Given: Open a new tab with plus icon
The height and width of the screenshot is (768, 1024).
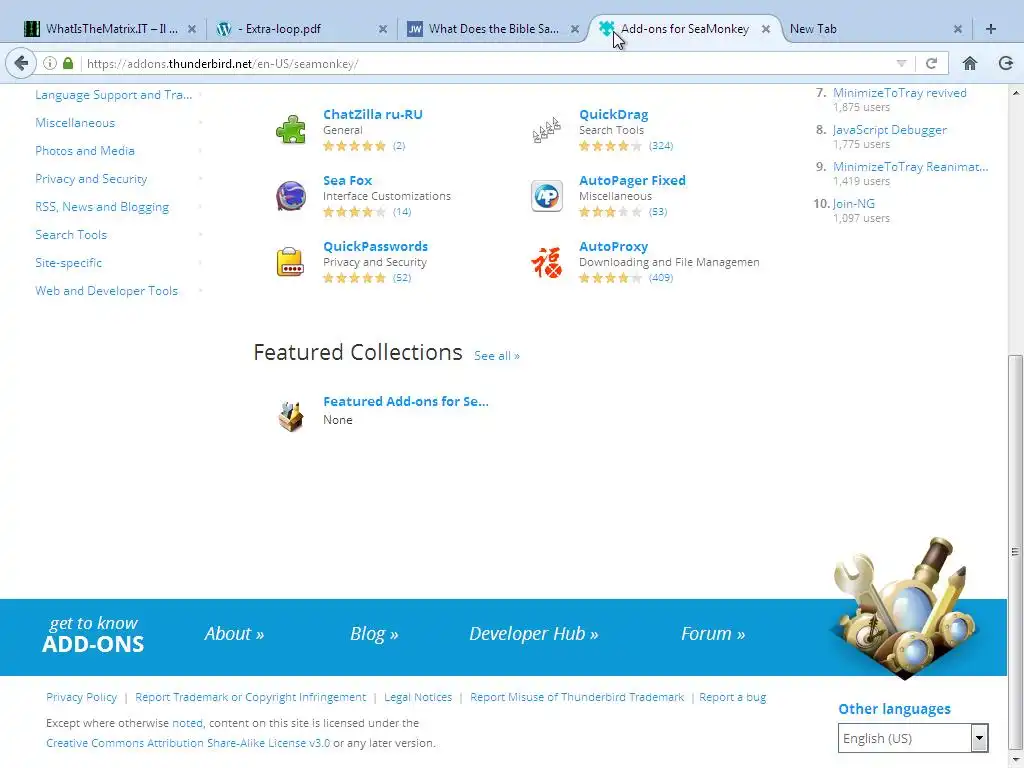Looking at the screenshot, I should [x=991, y=29].
